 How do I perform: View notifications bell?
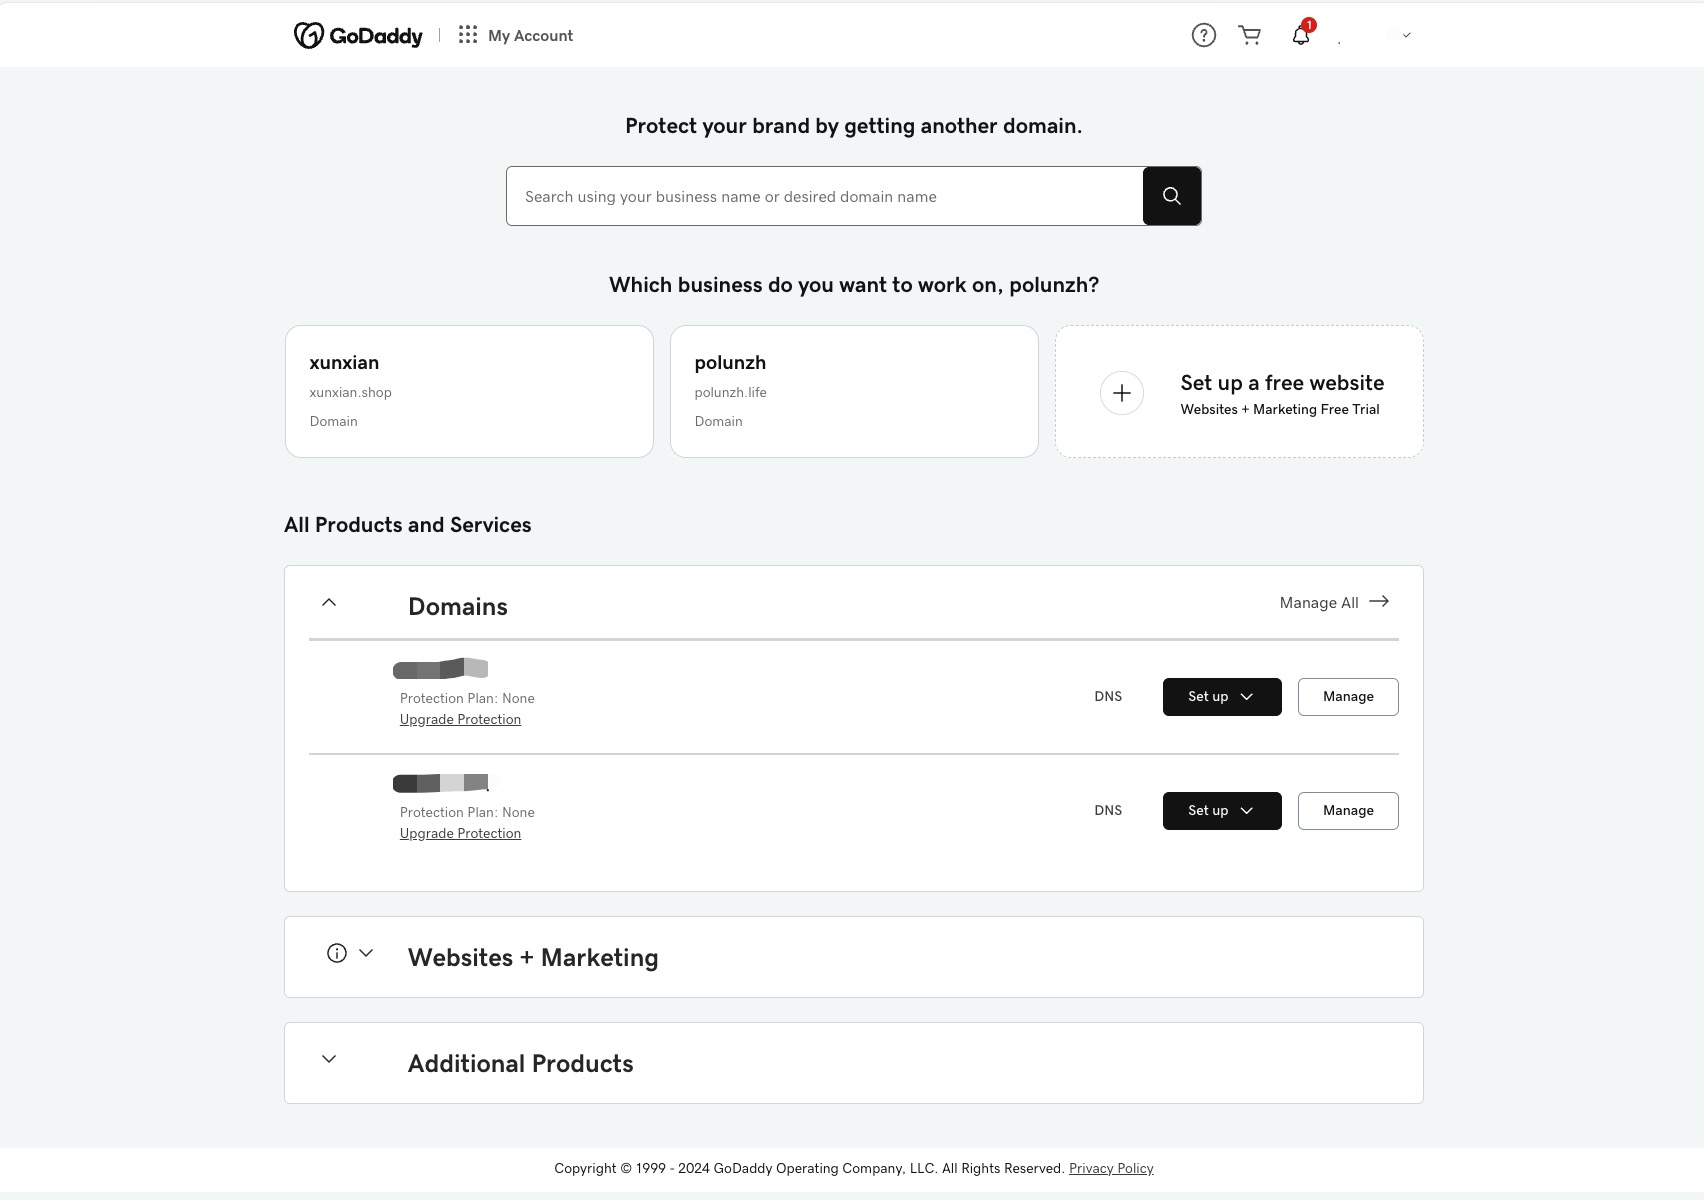click(x=1300, y=35)
